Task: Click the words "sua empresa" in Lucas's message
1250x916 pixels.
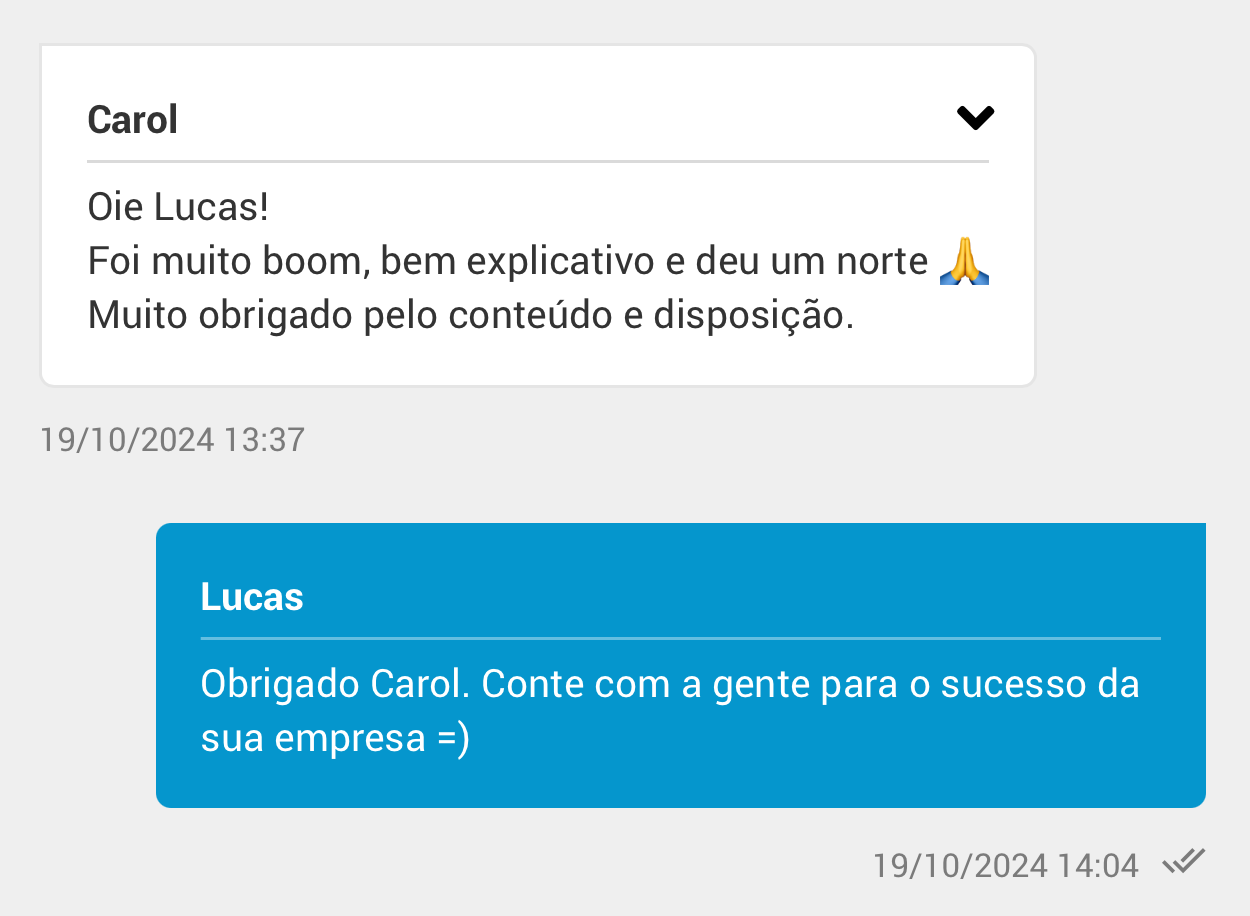Action: click(313, 738)
